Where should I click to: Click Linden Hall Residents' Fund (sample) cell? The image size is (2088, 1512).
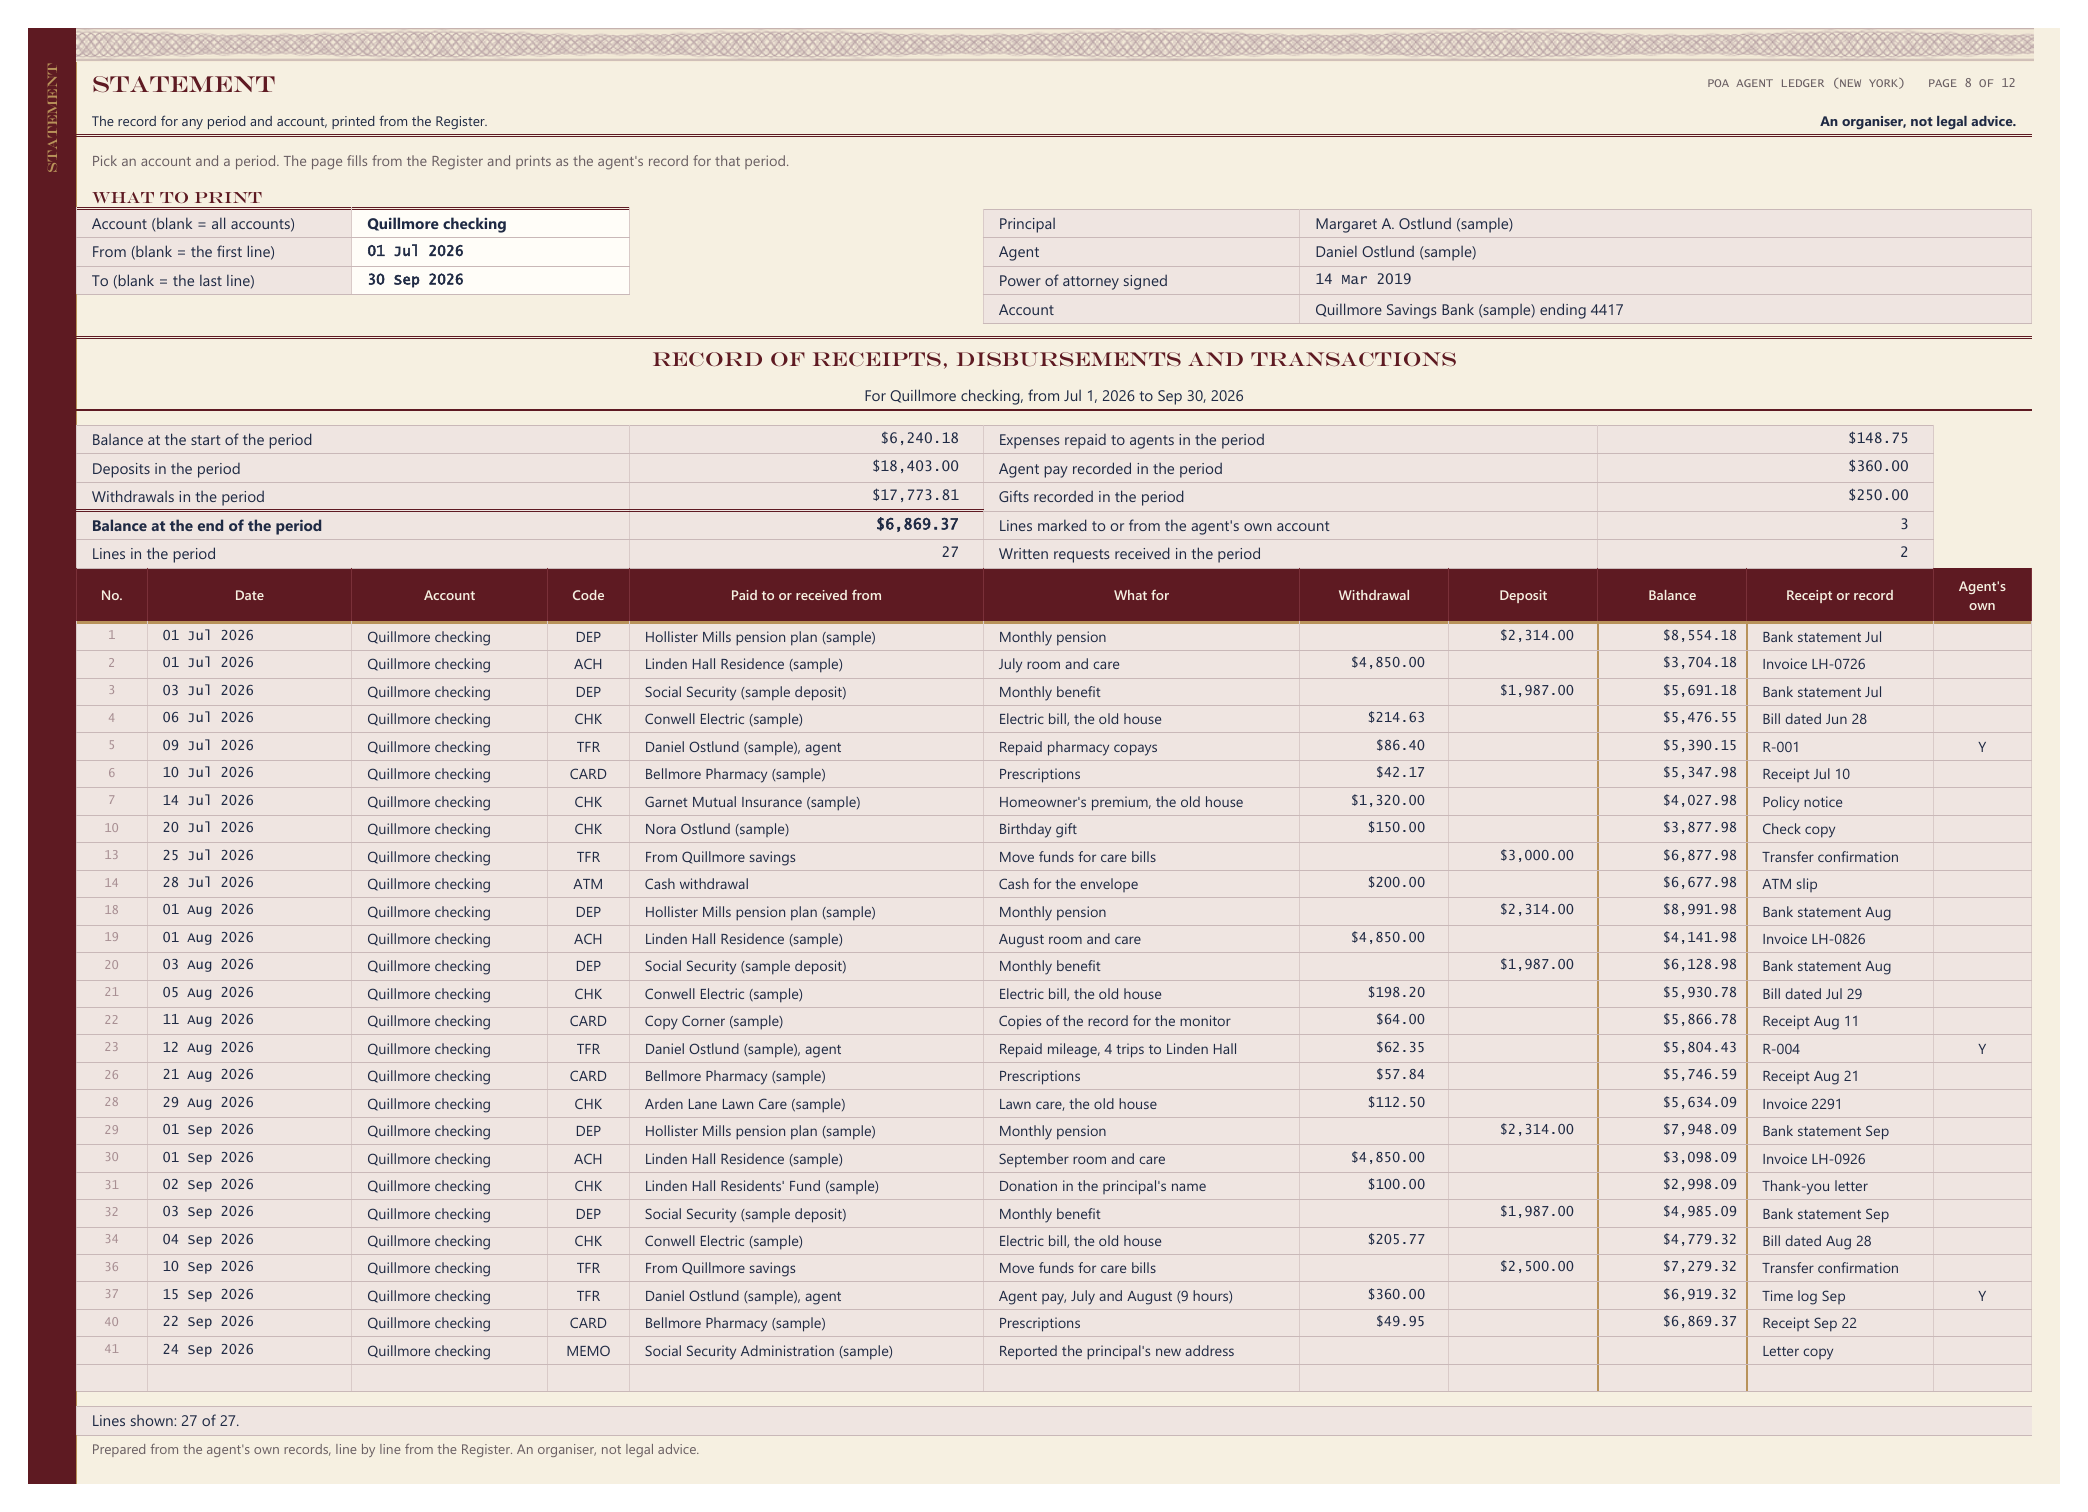click(x=806, y=1186)
